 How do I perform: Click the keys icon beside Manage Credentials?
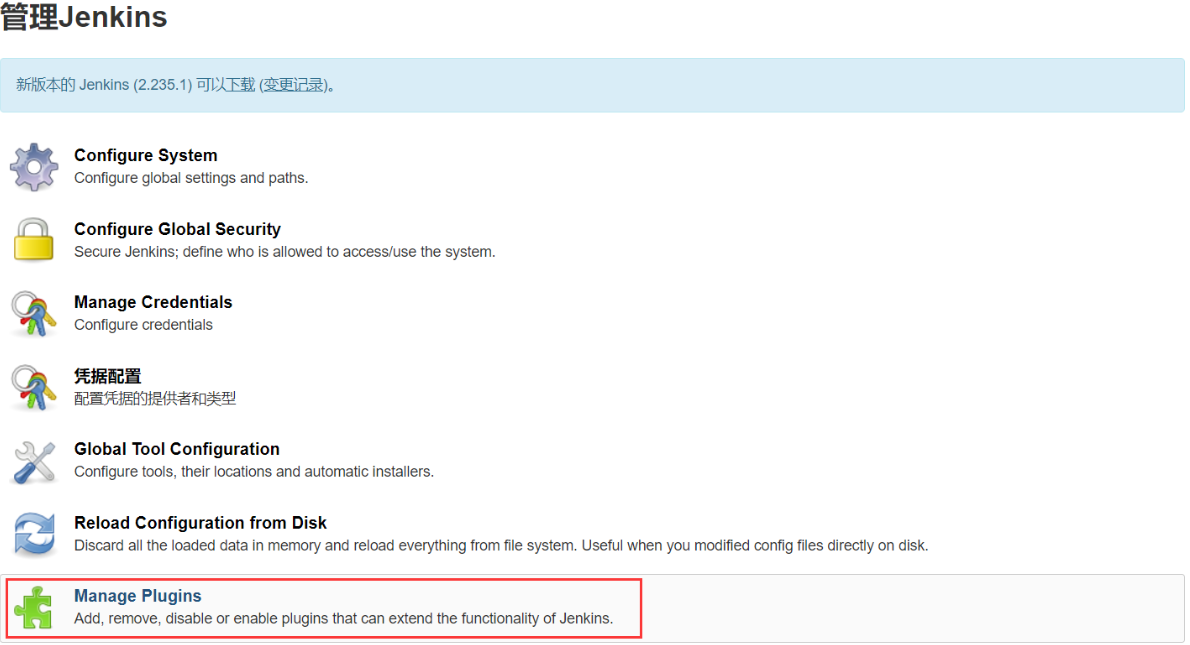pyautogui.click(x=34, y=313)
